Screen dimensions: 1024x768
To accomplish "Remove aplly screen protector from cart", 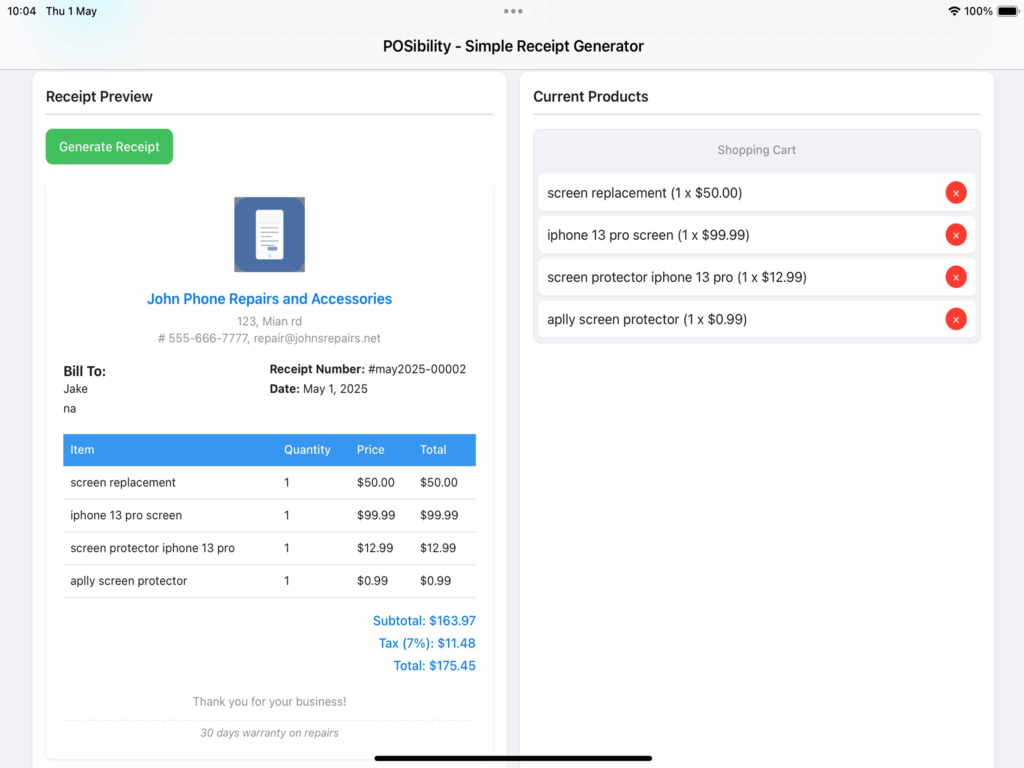I will pyautogui.click(x=955, y=319).
